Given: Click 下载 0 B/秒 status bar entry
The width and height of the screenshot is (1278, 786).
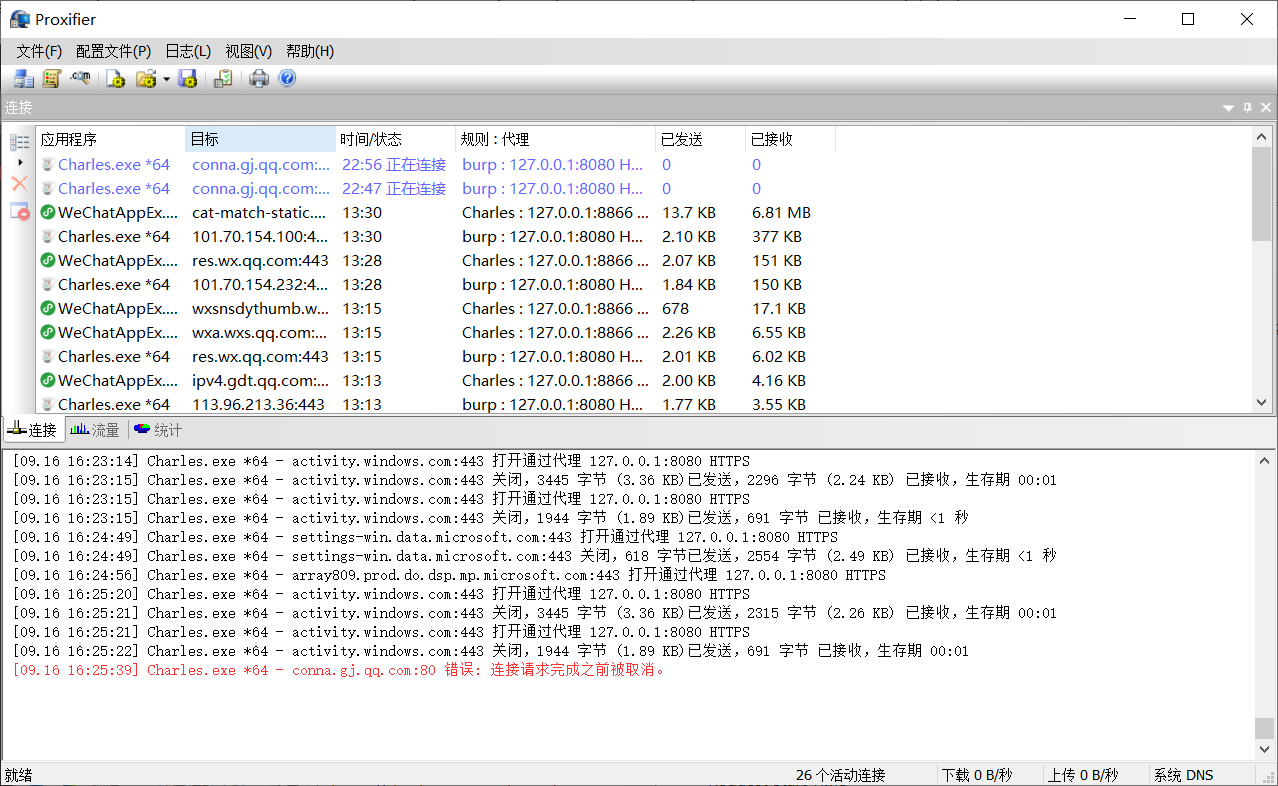Looking at the screenshot, I should point(977,775).
